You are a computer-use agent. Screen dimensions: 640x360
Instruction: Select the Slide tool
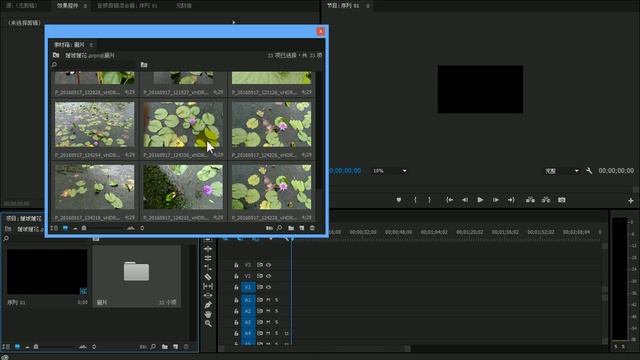click(208, 295)
